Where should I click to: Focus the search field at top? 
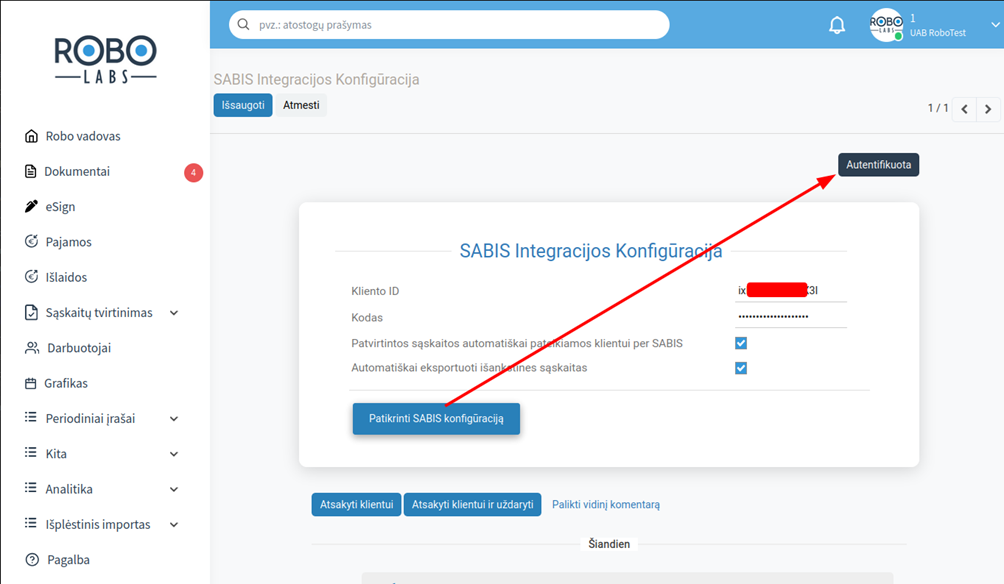point(449,25)
